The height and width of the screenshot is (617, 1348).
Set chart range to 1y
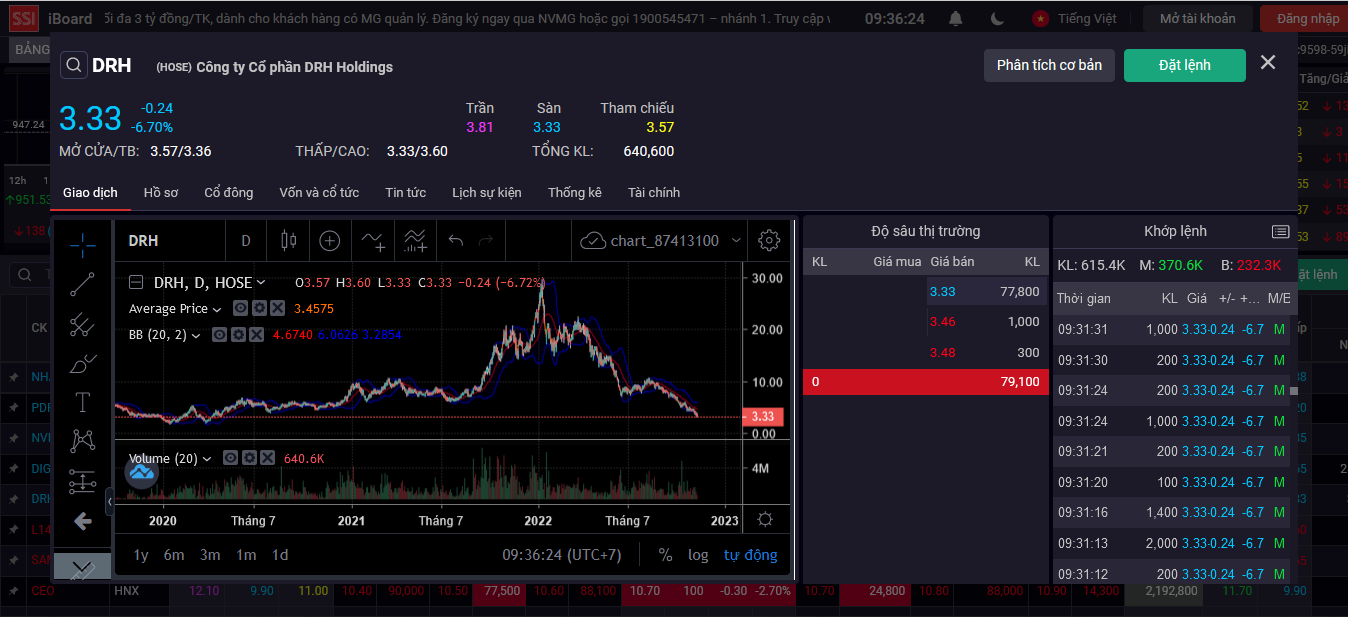coord(141,555)
